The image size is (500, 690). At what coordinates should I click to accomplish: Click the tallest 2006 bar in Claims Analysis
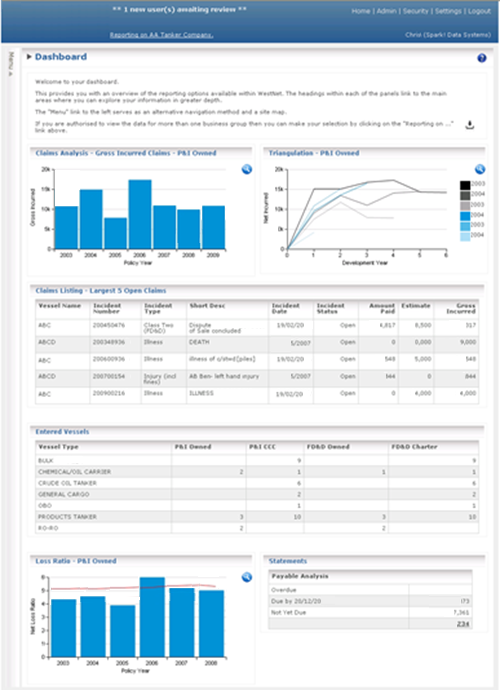click(140, 214)
